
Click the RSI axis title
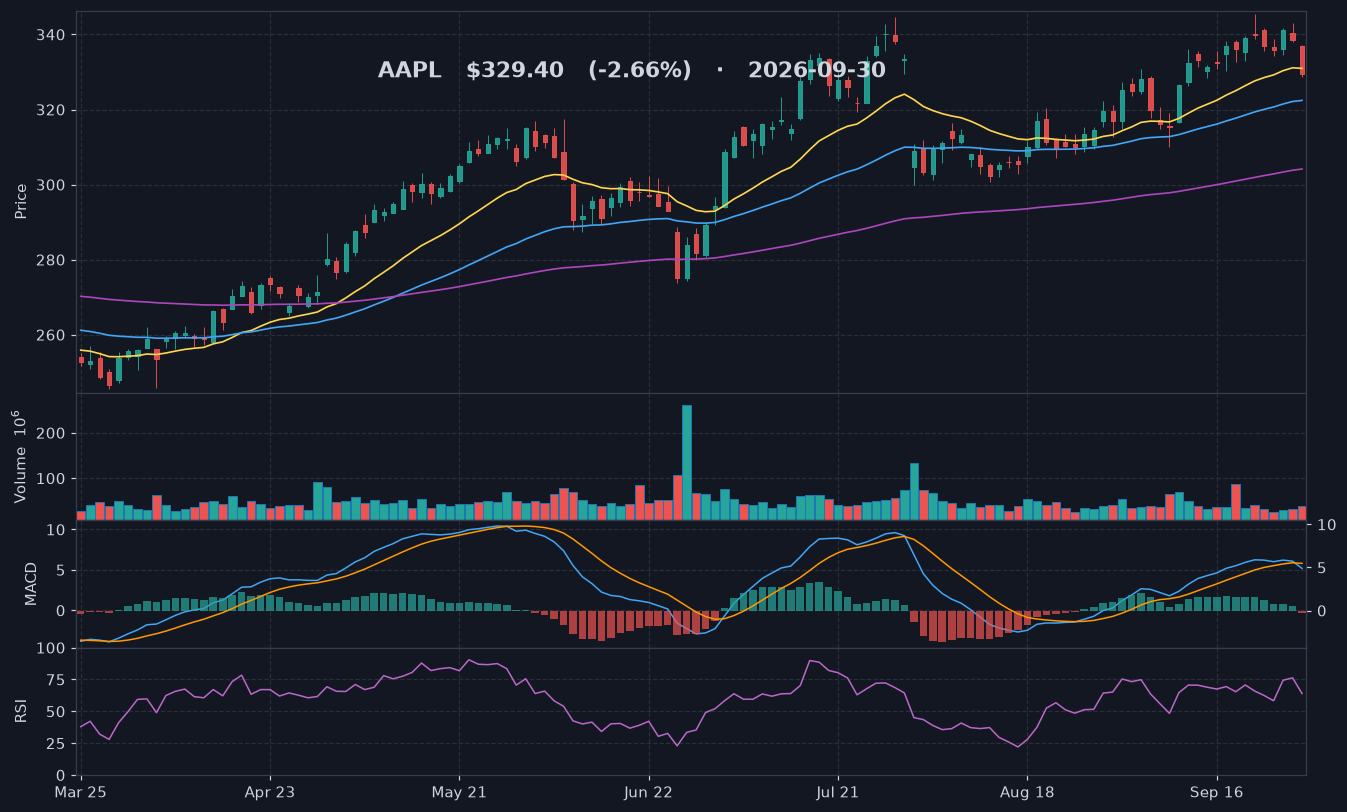(21, 711)
